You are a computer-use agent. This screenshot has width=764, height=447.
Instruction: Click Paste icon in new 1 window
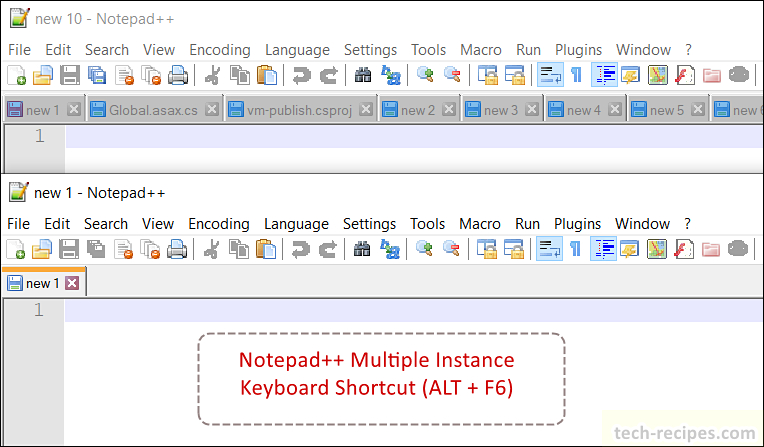(x=266, y=249)
